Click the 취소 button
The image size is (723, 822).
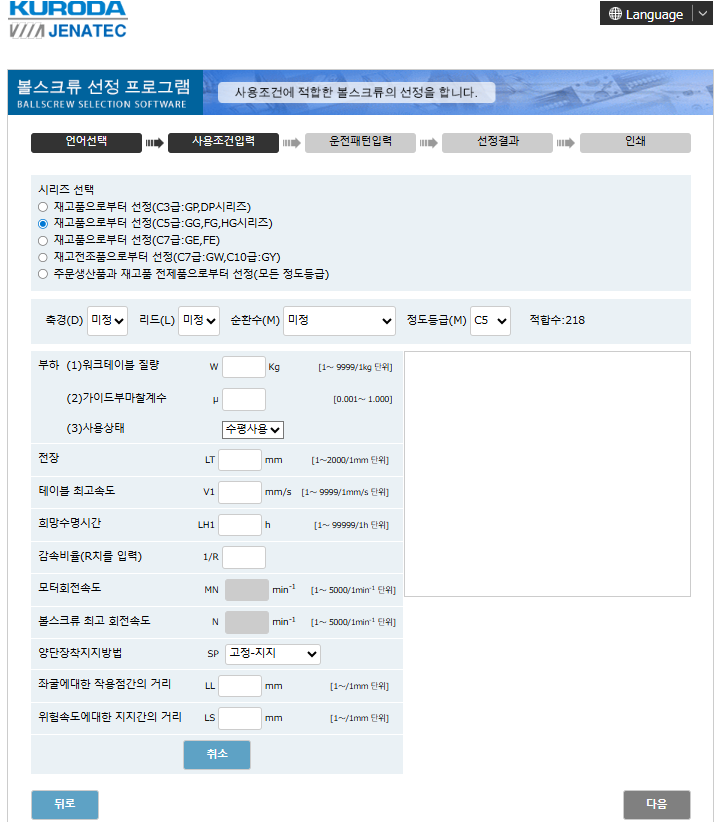click(x=216, y=755)
